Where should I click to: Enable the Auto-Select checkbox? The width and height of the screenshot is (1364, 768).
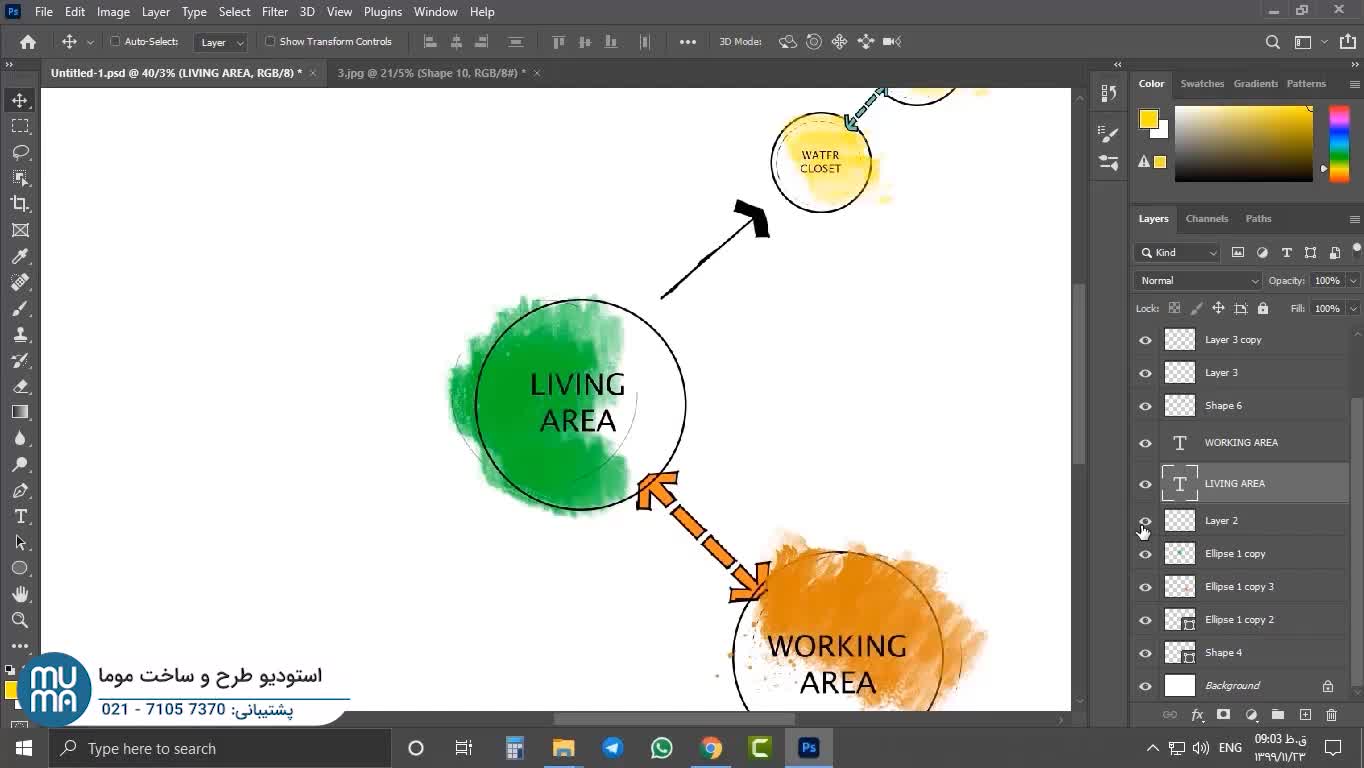point(115,42)
